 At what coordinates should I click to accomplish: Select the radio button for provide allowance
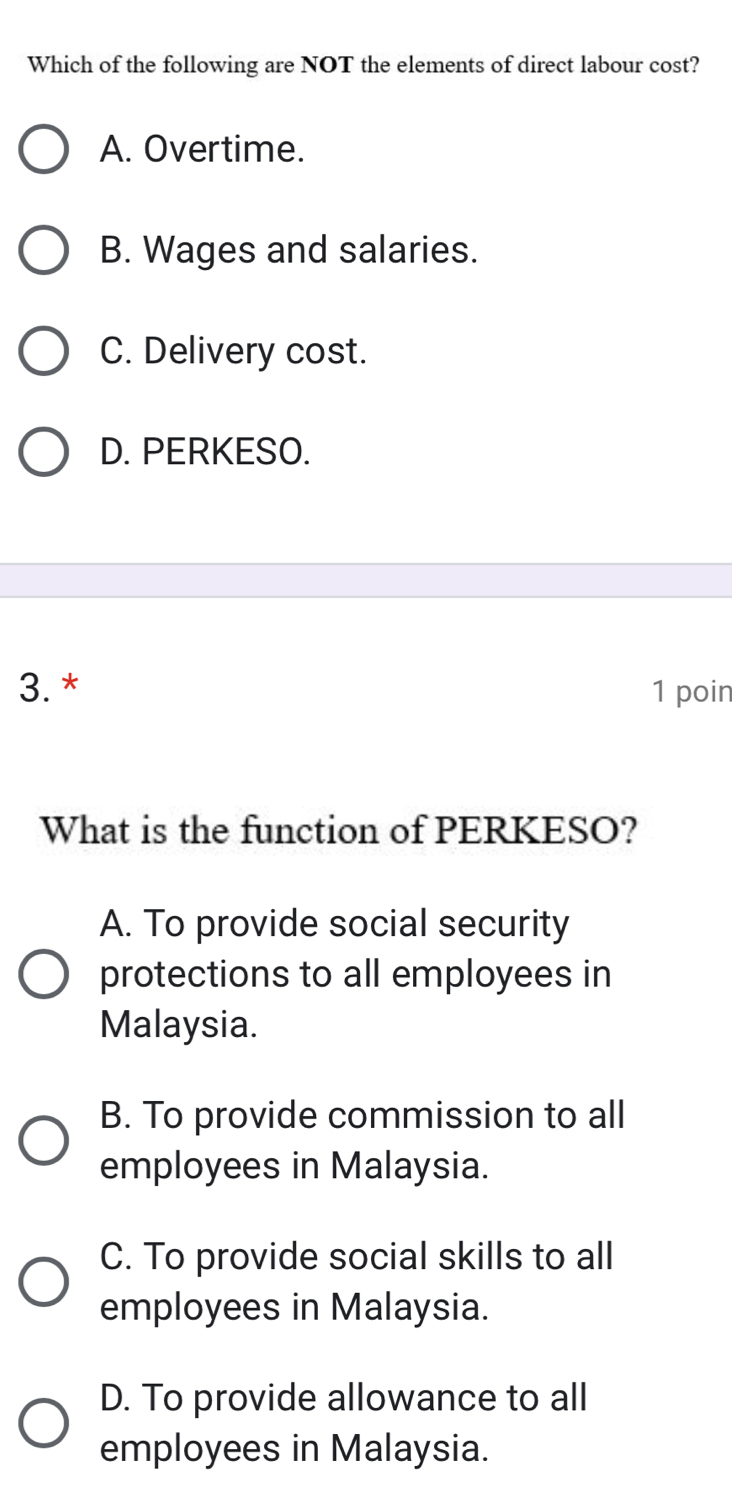[44, 1423]
